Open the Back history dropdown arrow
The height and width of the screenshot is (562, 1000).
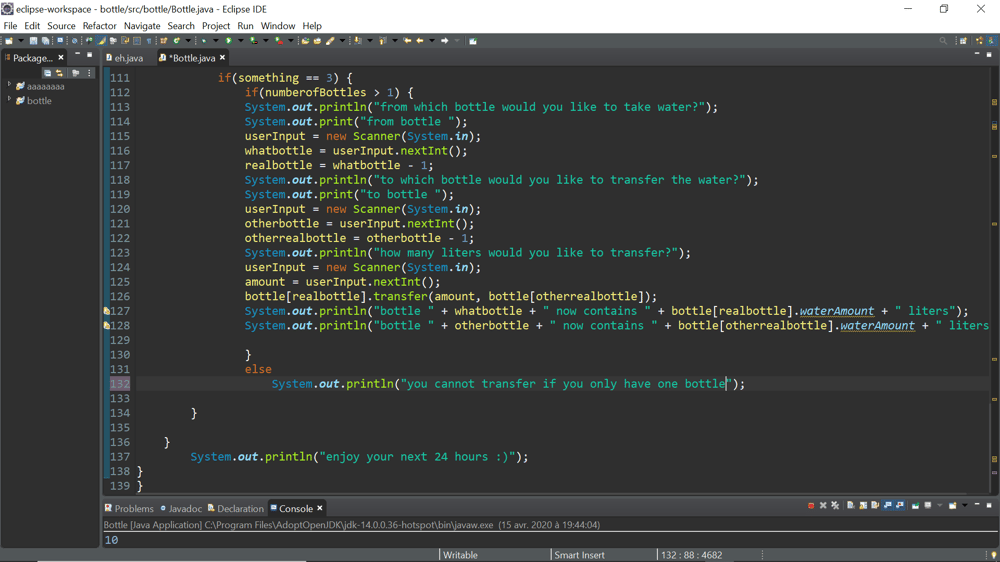click(432, 41)
